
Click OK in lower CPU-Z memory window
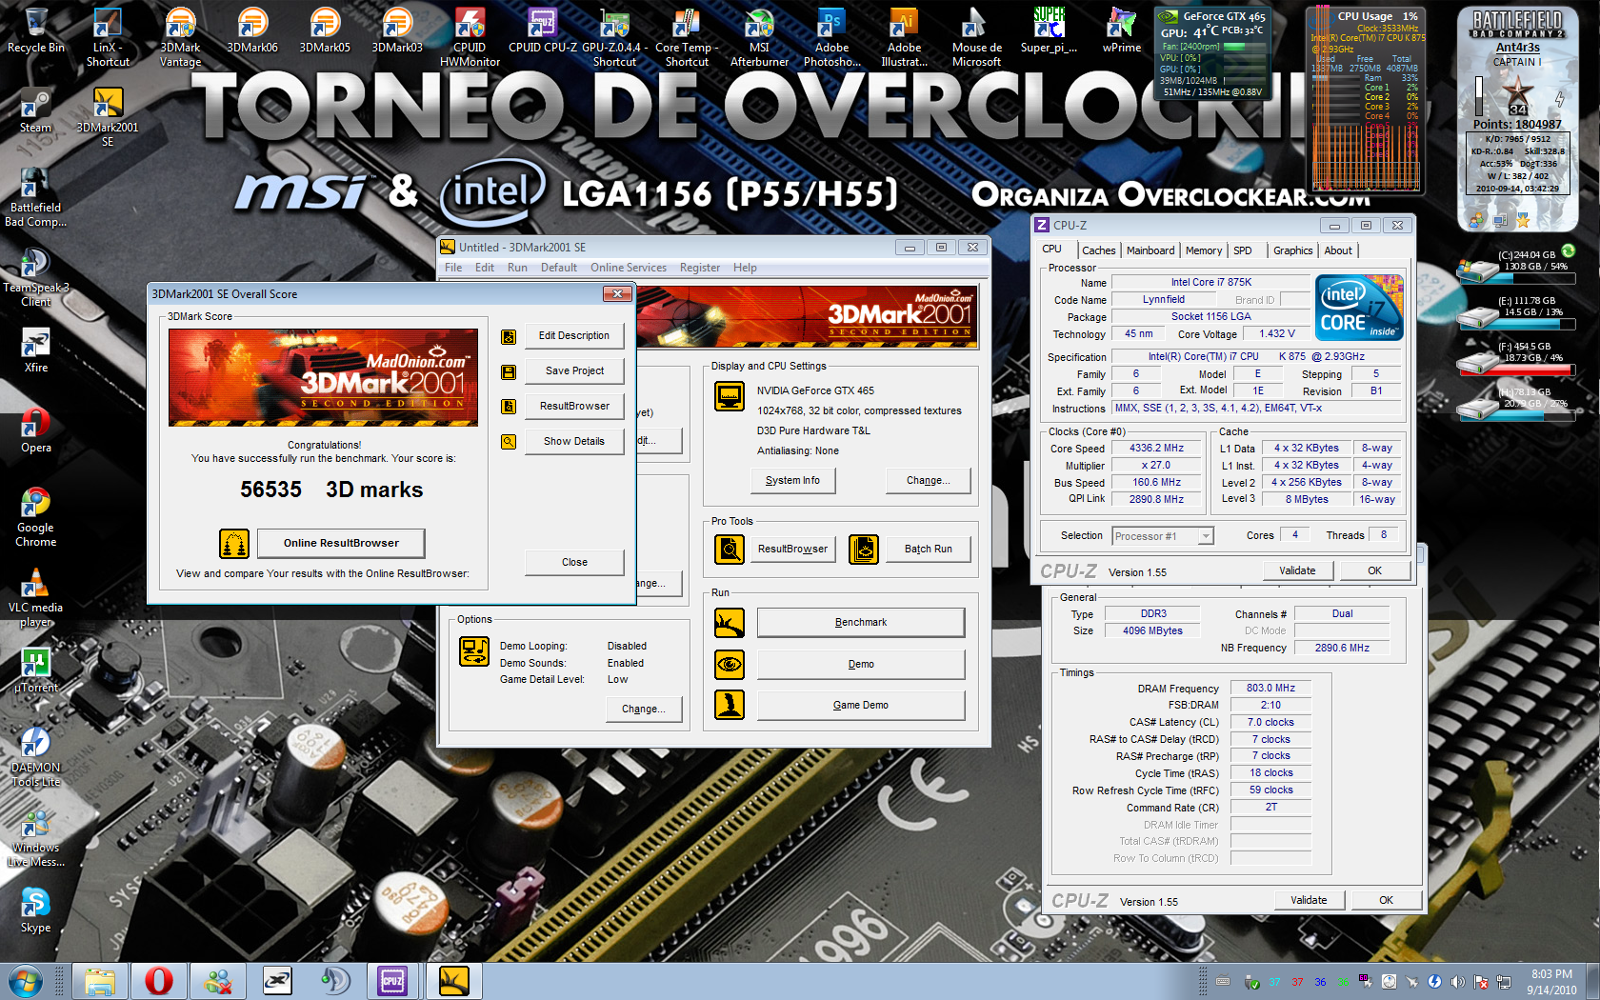[x=1386, y=900]
